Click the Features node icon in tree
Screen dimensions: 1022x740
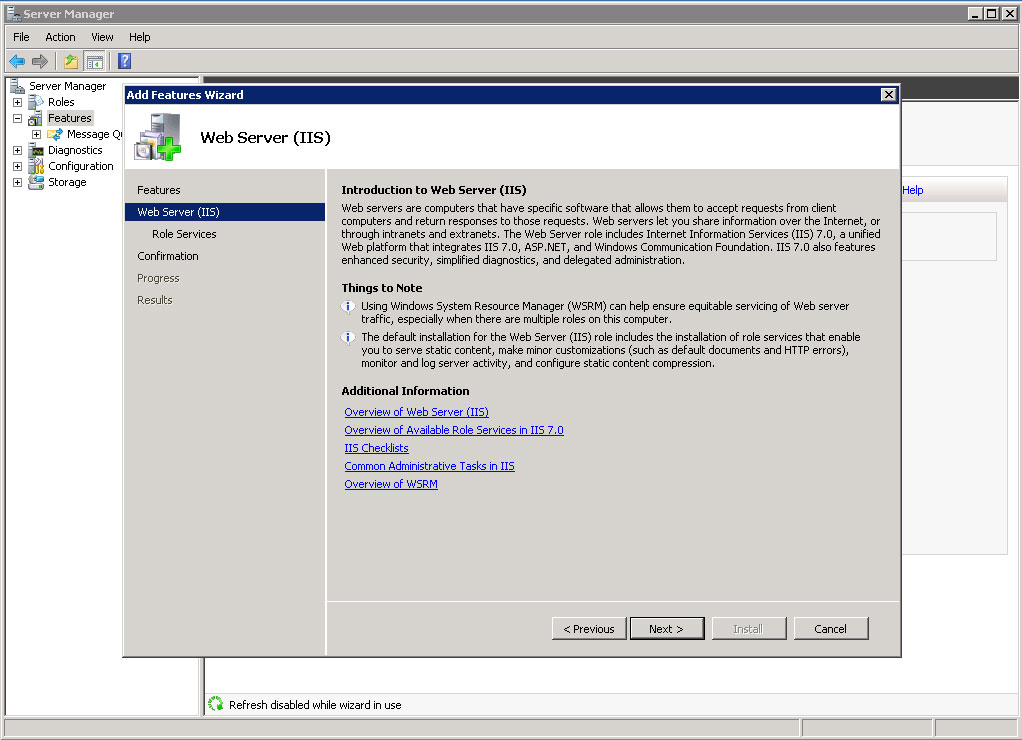(36, 118)
